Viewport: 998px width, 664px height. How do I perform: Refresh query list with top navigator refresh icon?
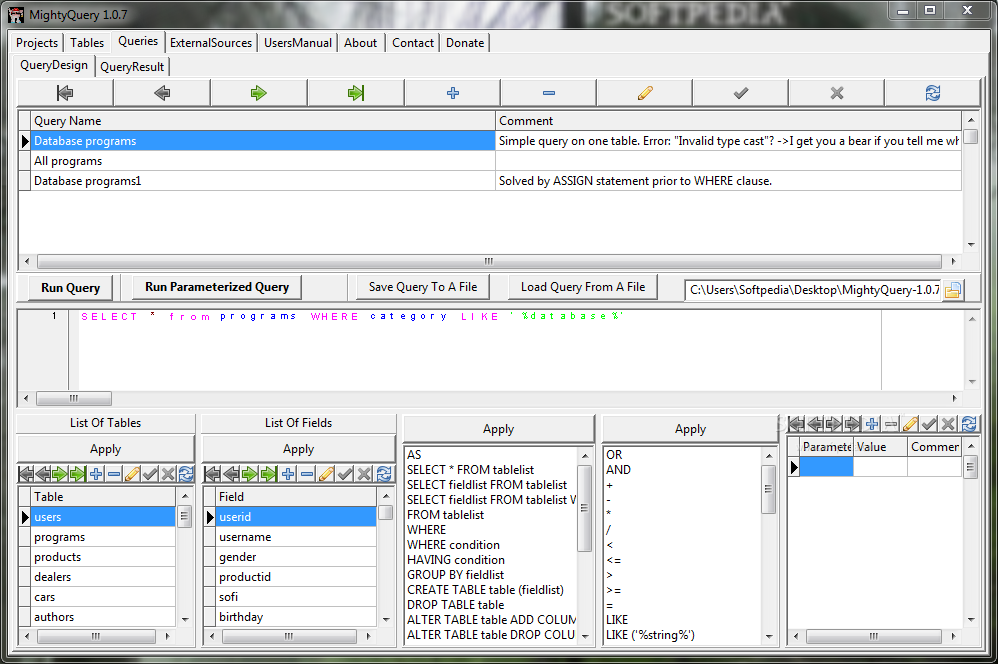(x=932, y=93)
